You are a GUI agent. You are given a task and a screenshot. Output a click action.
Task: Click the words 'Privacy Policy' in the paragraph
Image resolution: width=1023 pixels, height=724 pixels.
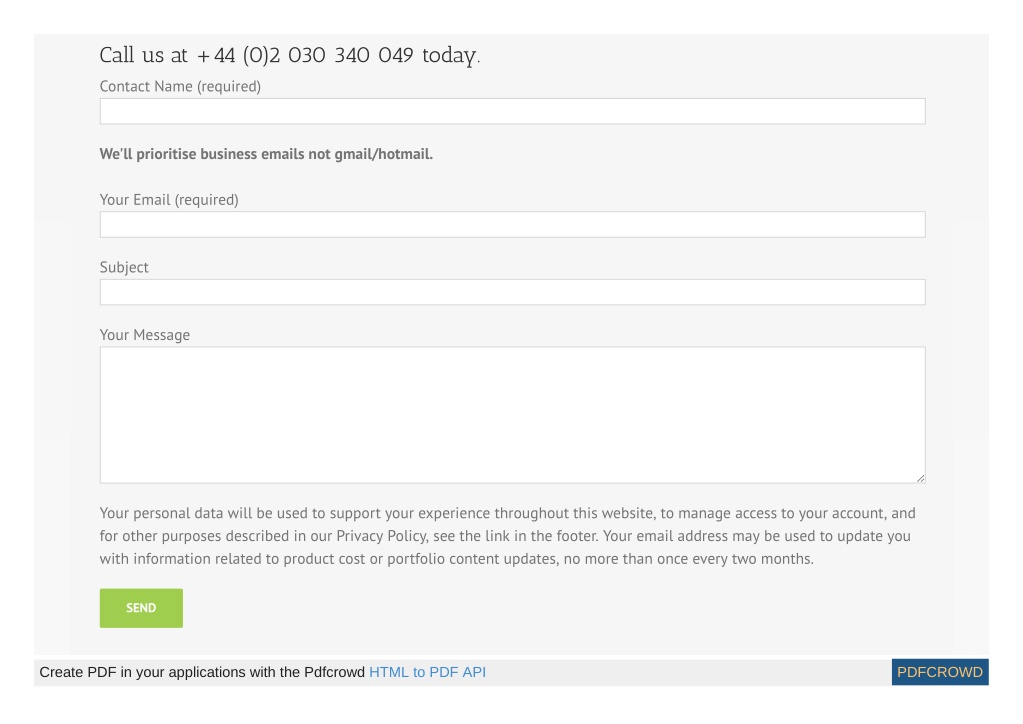pyautogui.click(x=381, y=536)
